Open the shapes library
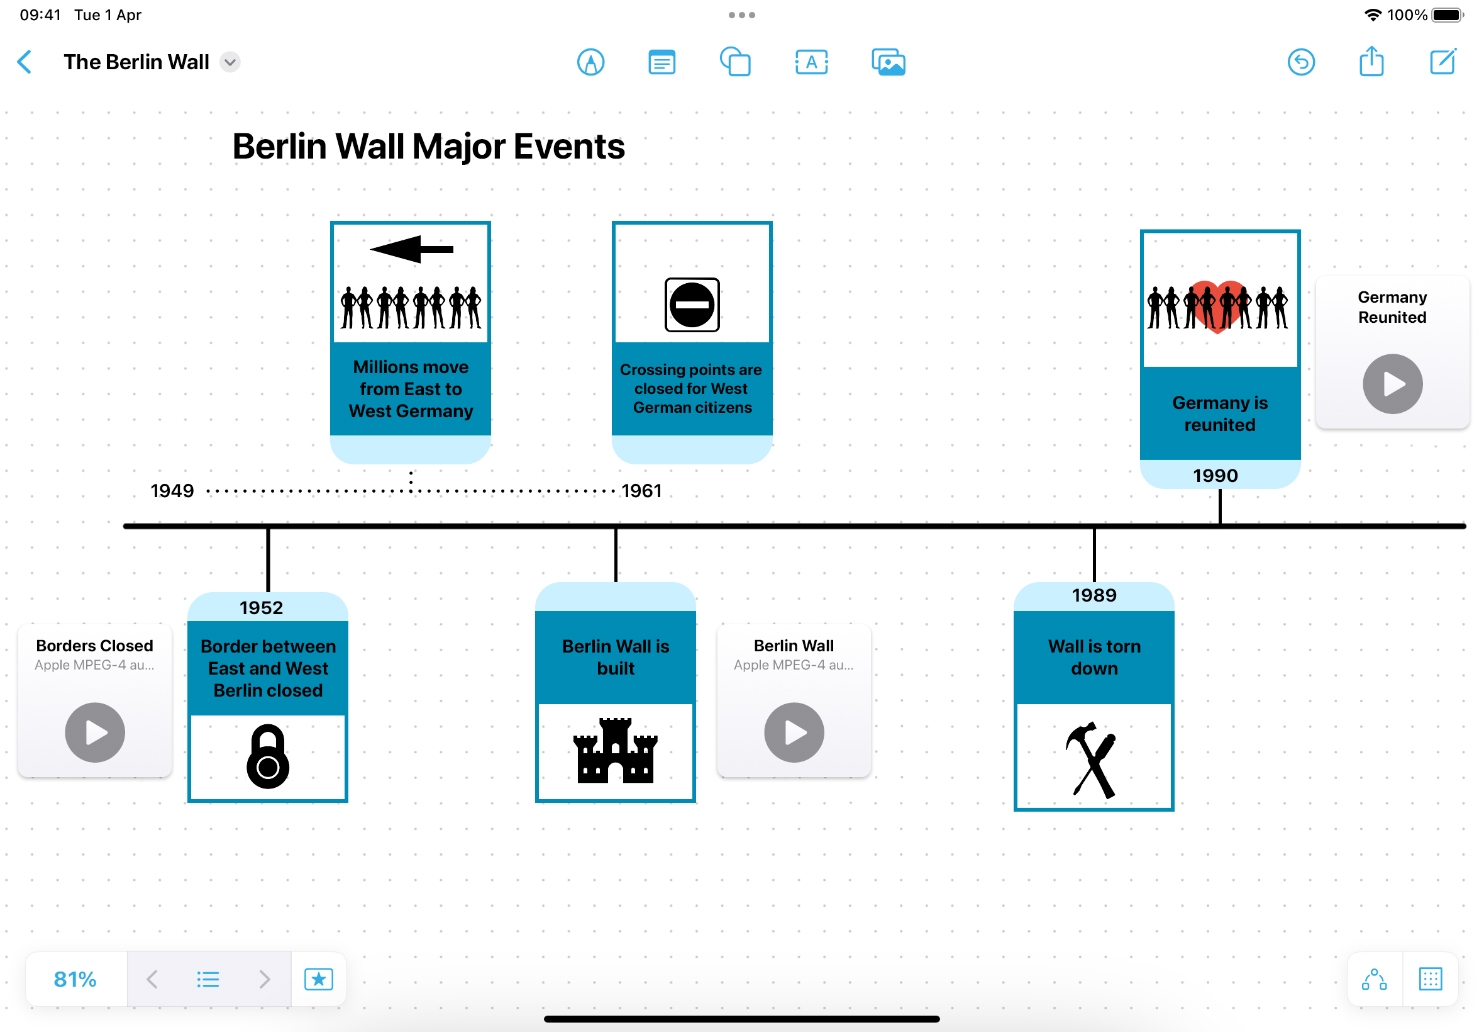Screen dimensions: 1484x1032 point(735,63)
